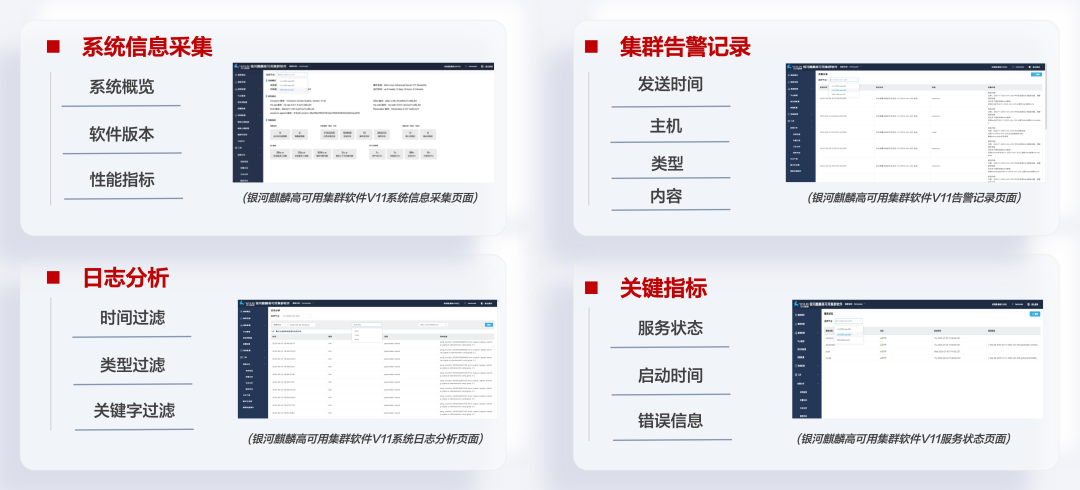
Task: Select the 发送时间 item
Action: [x=669, y=83]
